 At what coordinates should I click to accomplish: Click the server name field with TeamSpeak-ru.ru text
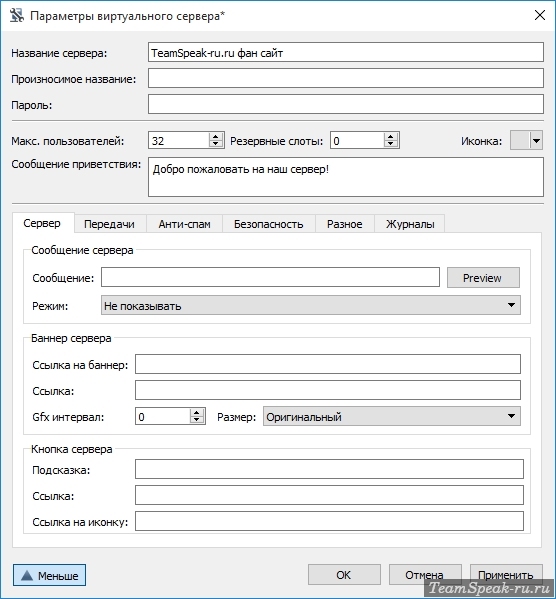(345, 52)
